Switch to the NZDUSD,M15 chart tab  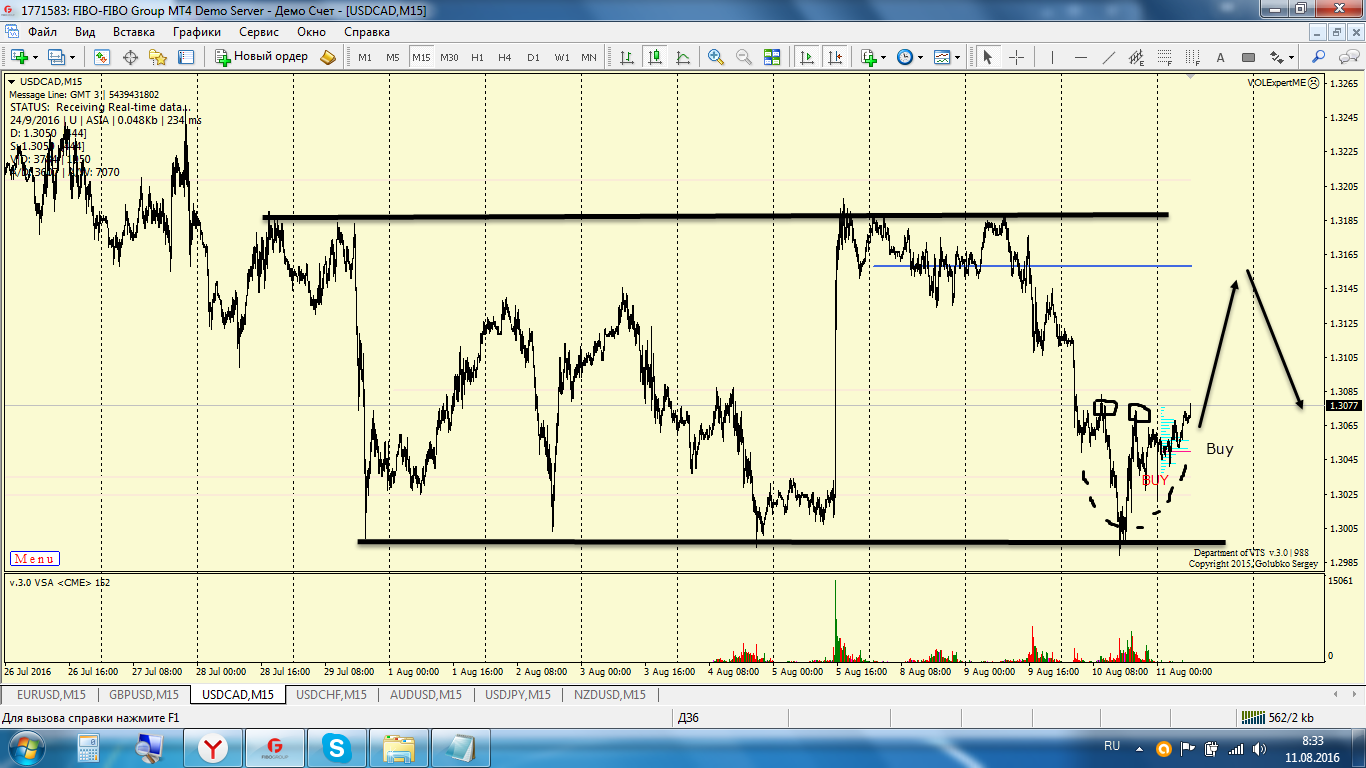610,695
